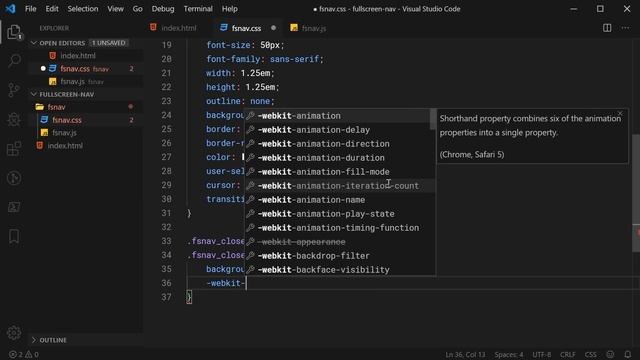
Task: Choose the -webkit-animation-direction suggestion
Action: click(340, 144)
